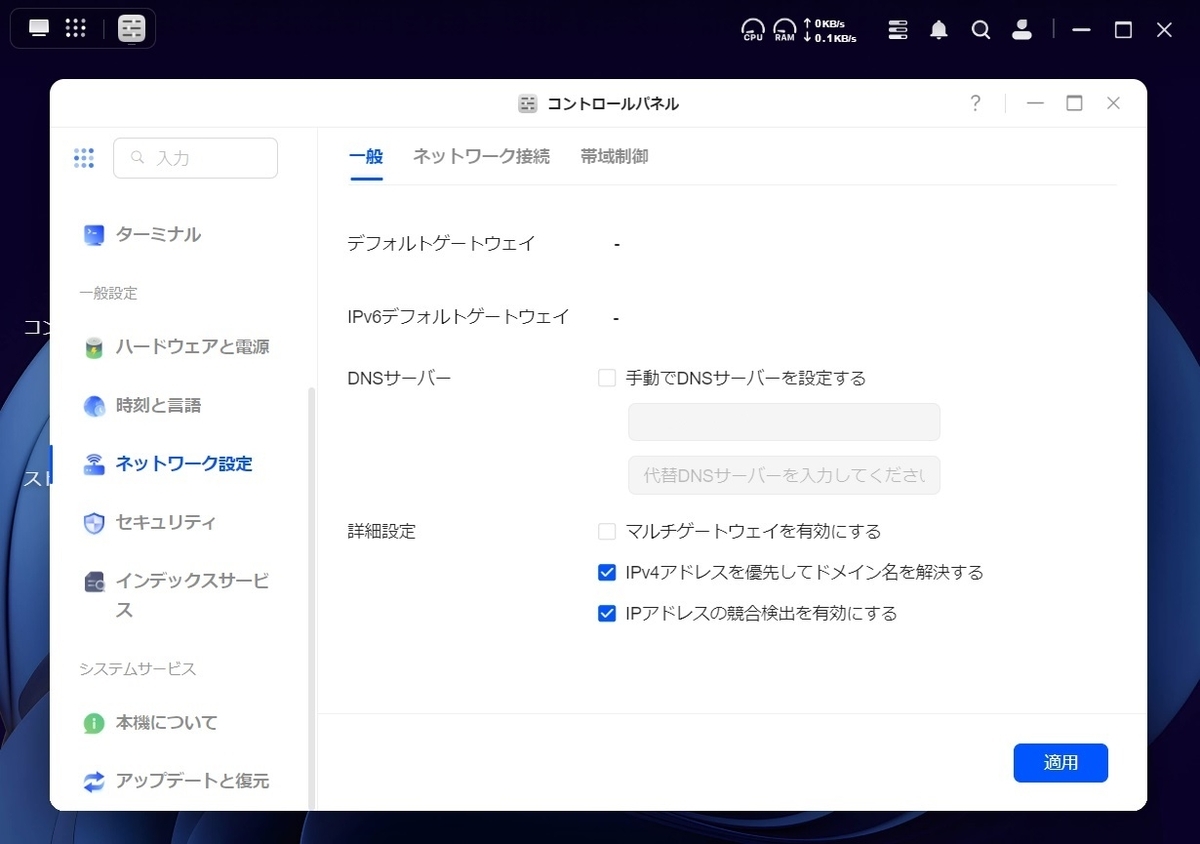Image resolution: width=1200 pixels, height=844 pixels.
Task: Click the インデックスサービス icon
Action: coord(94,582)
